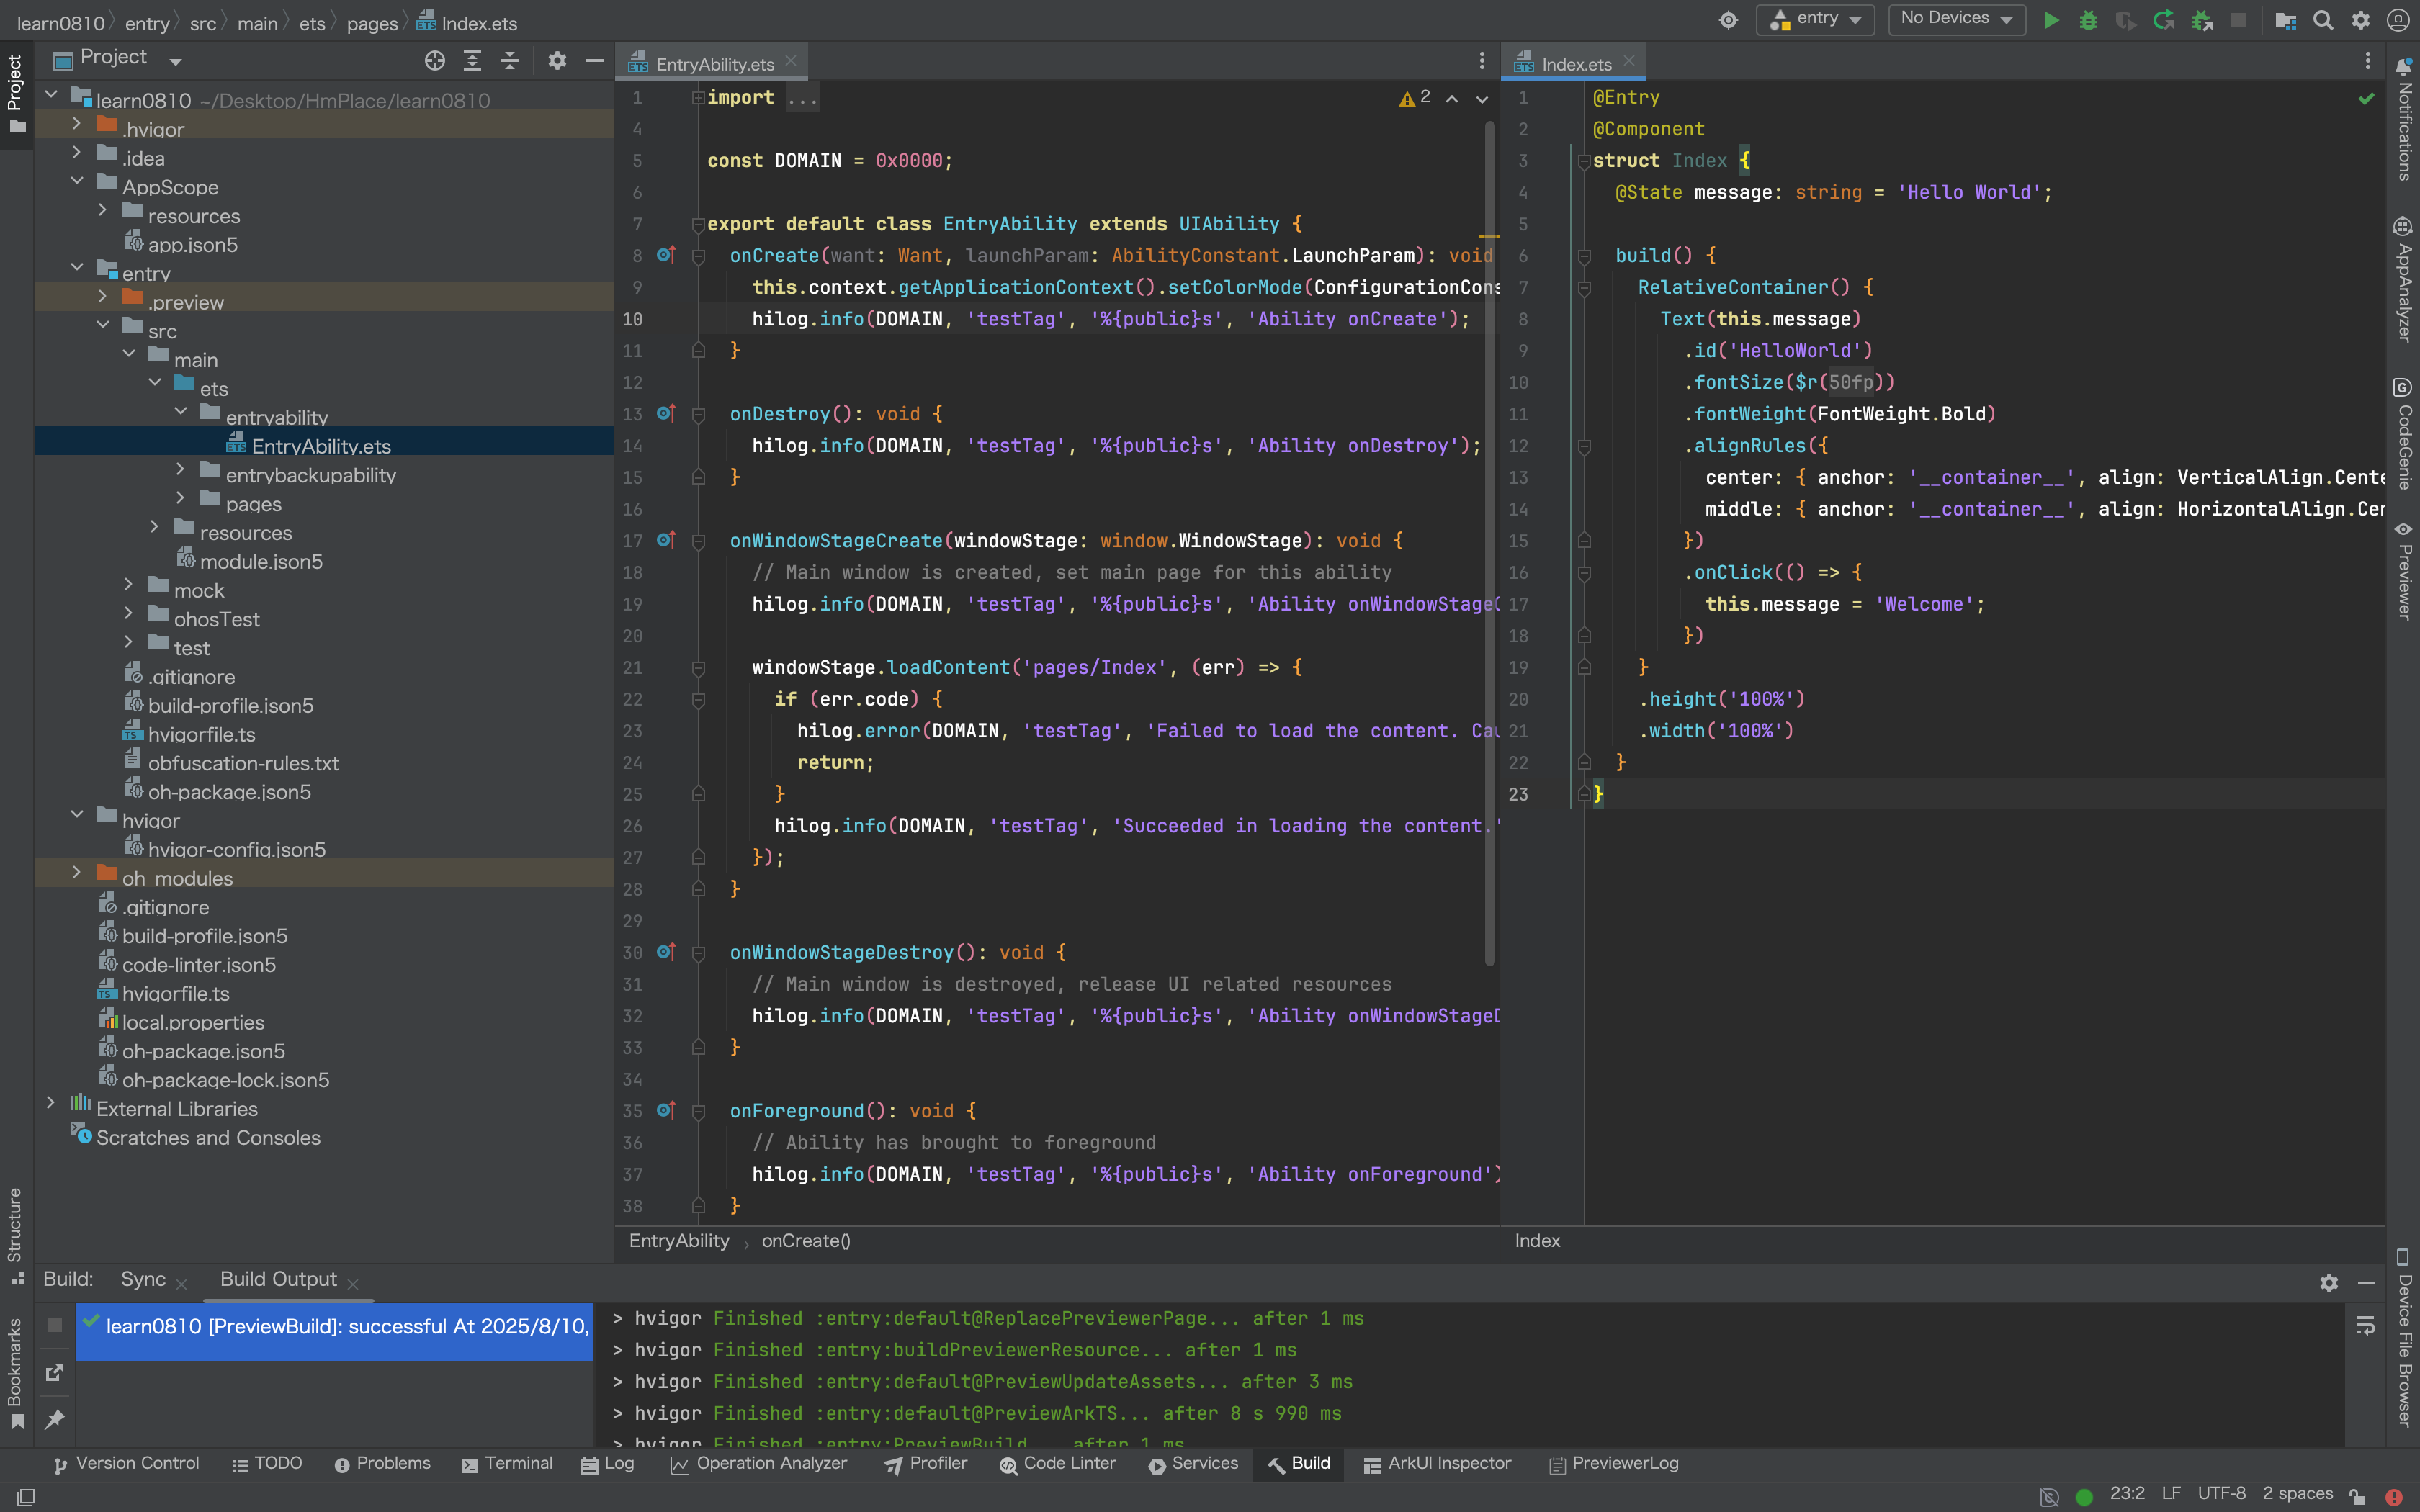Expand the entrybackupability folder
2420x1512 pixels.
pyautogui.click(x=180, y=469)
